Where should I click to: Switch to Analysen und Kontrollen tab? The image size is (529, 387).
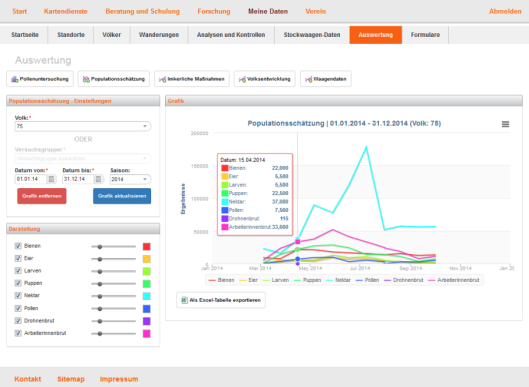(231, 35)
